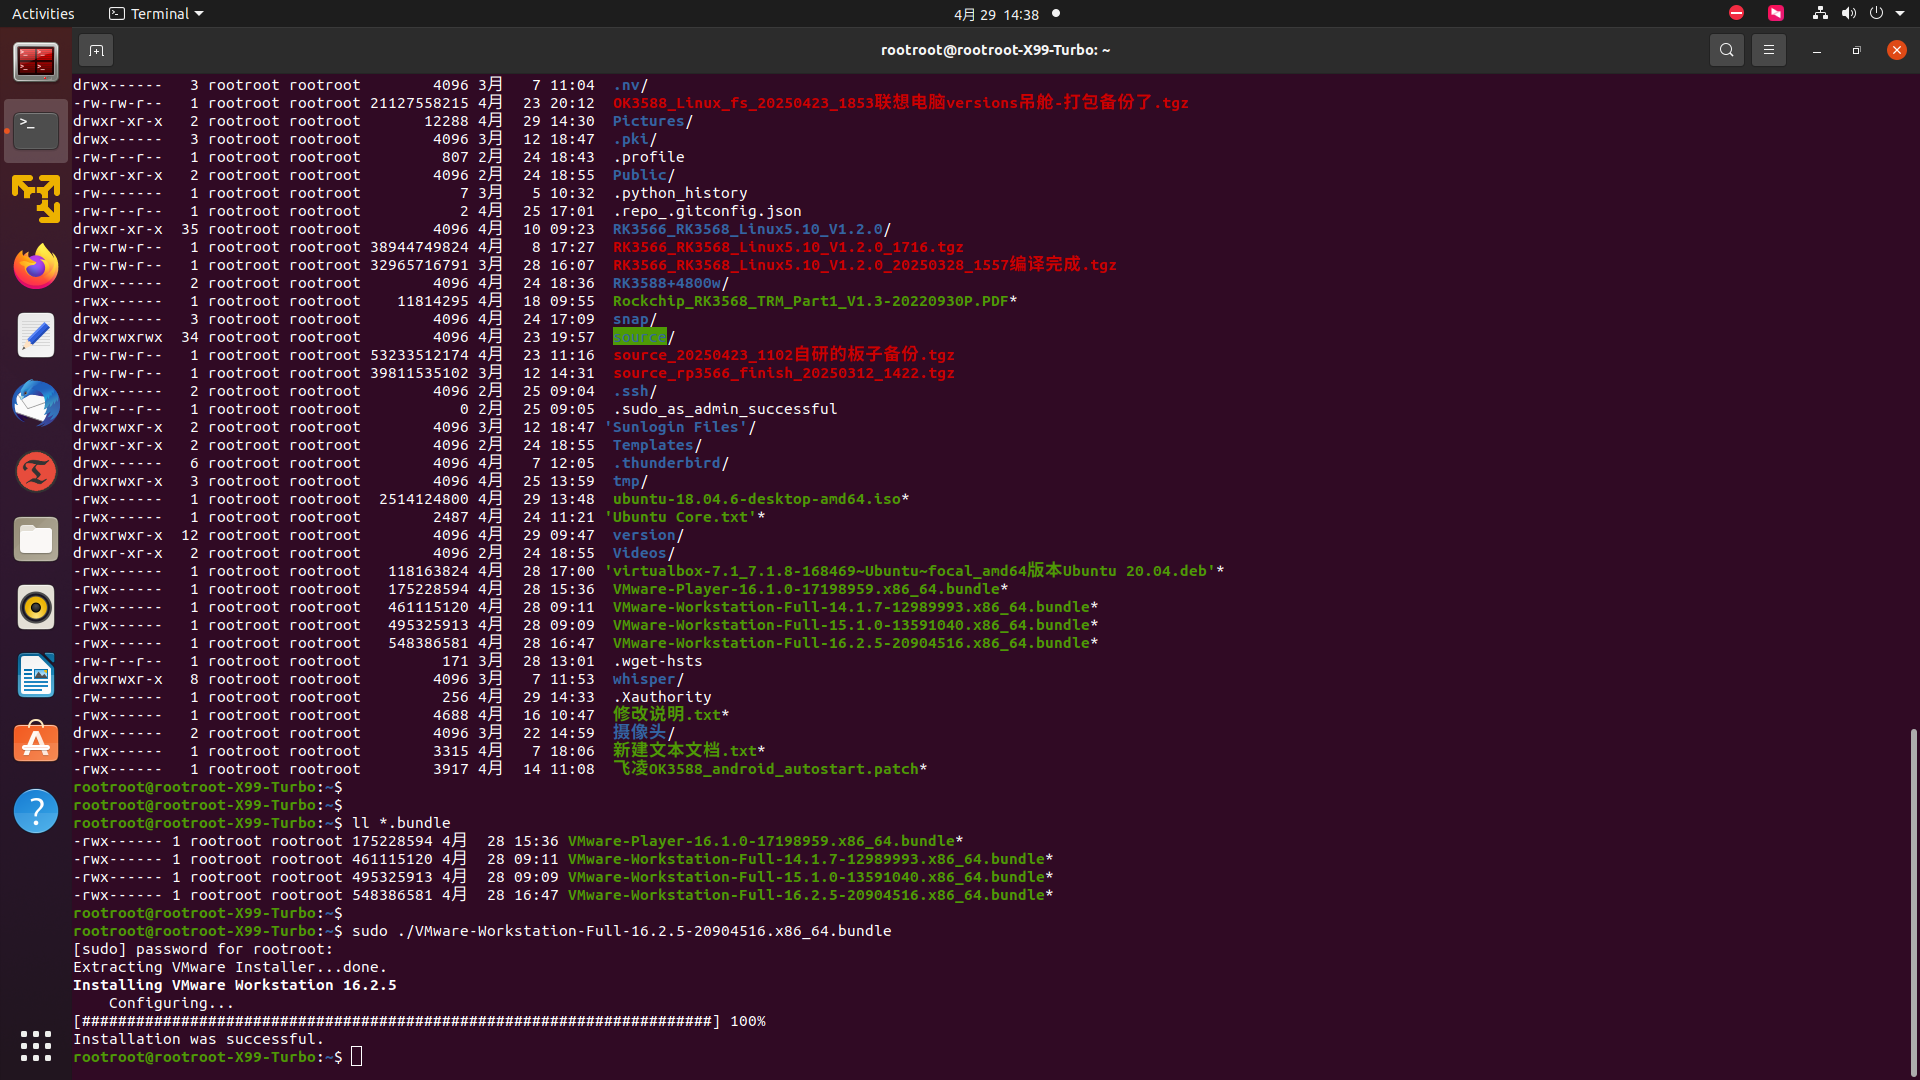1920x1080 pixels.
Task: Open the terminal hamburger menu
Action: tap(1768, 50)
